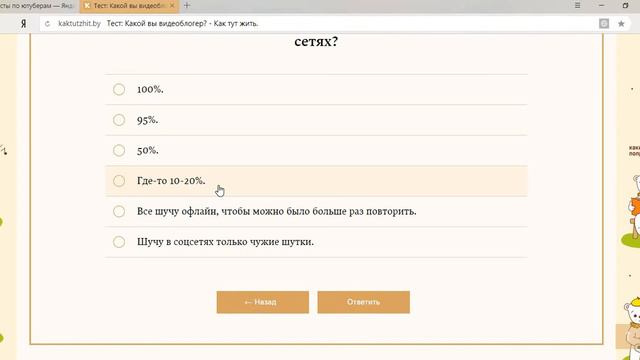The height and width of the screenshot is (360, 640).
Task: Click the page action icon beside the star
Action: pos(604,24)
